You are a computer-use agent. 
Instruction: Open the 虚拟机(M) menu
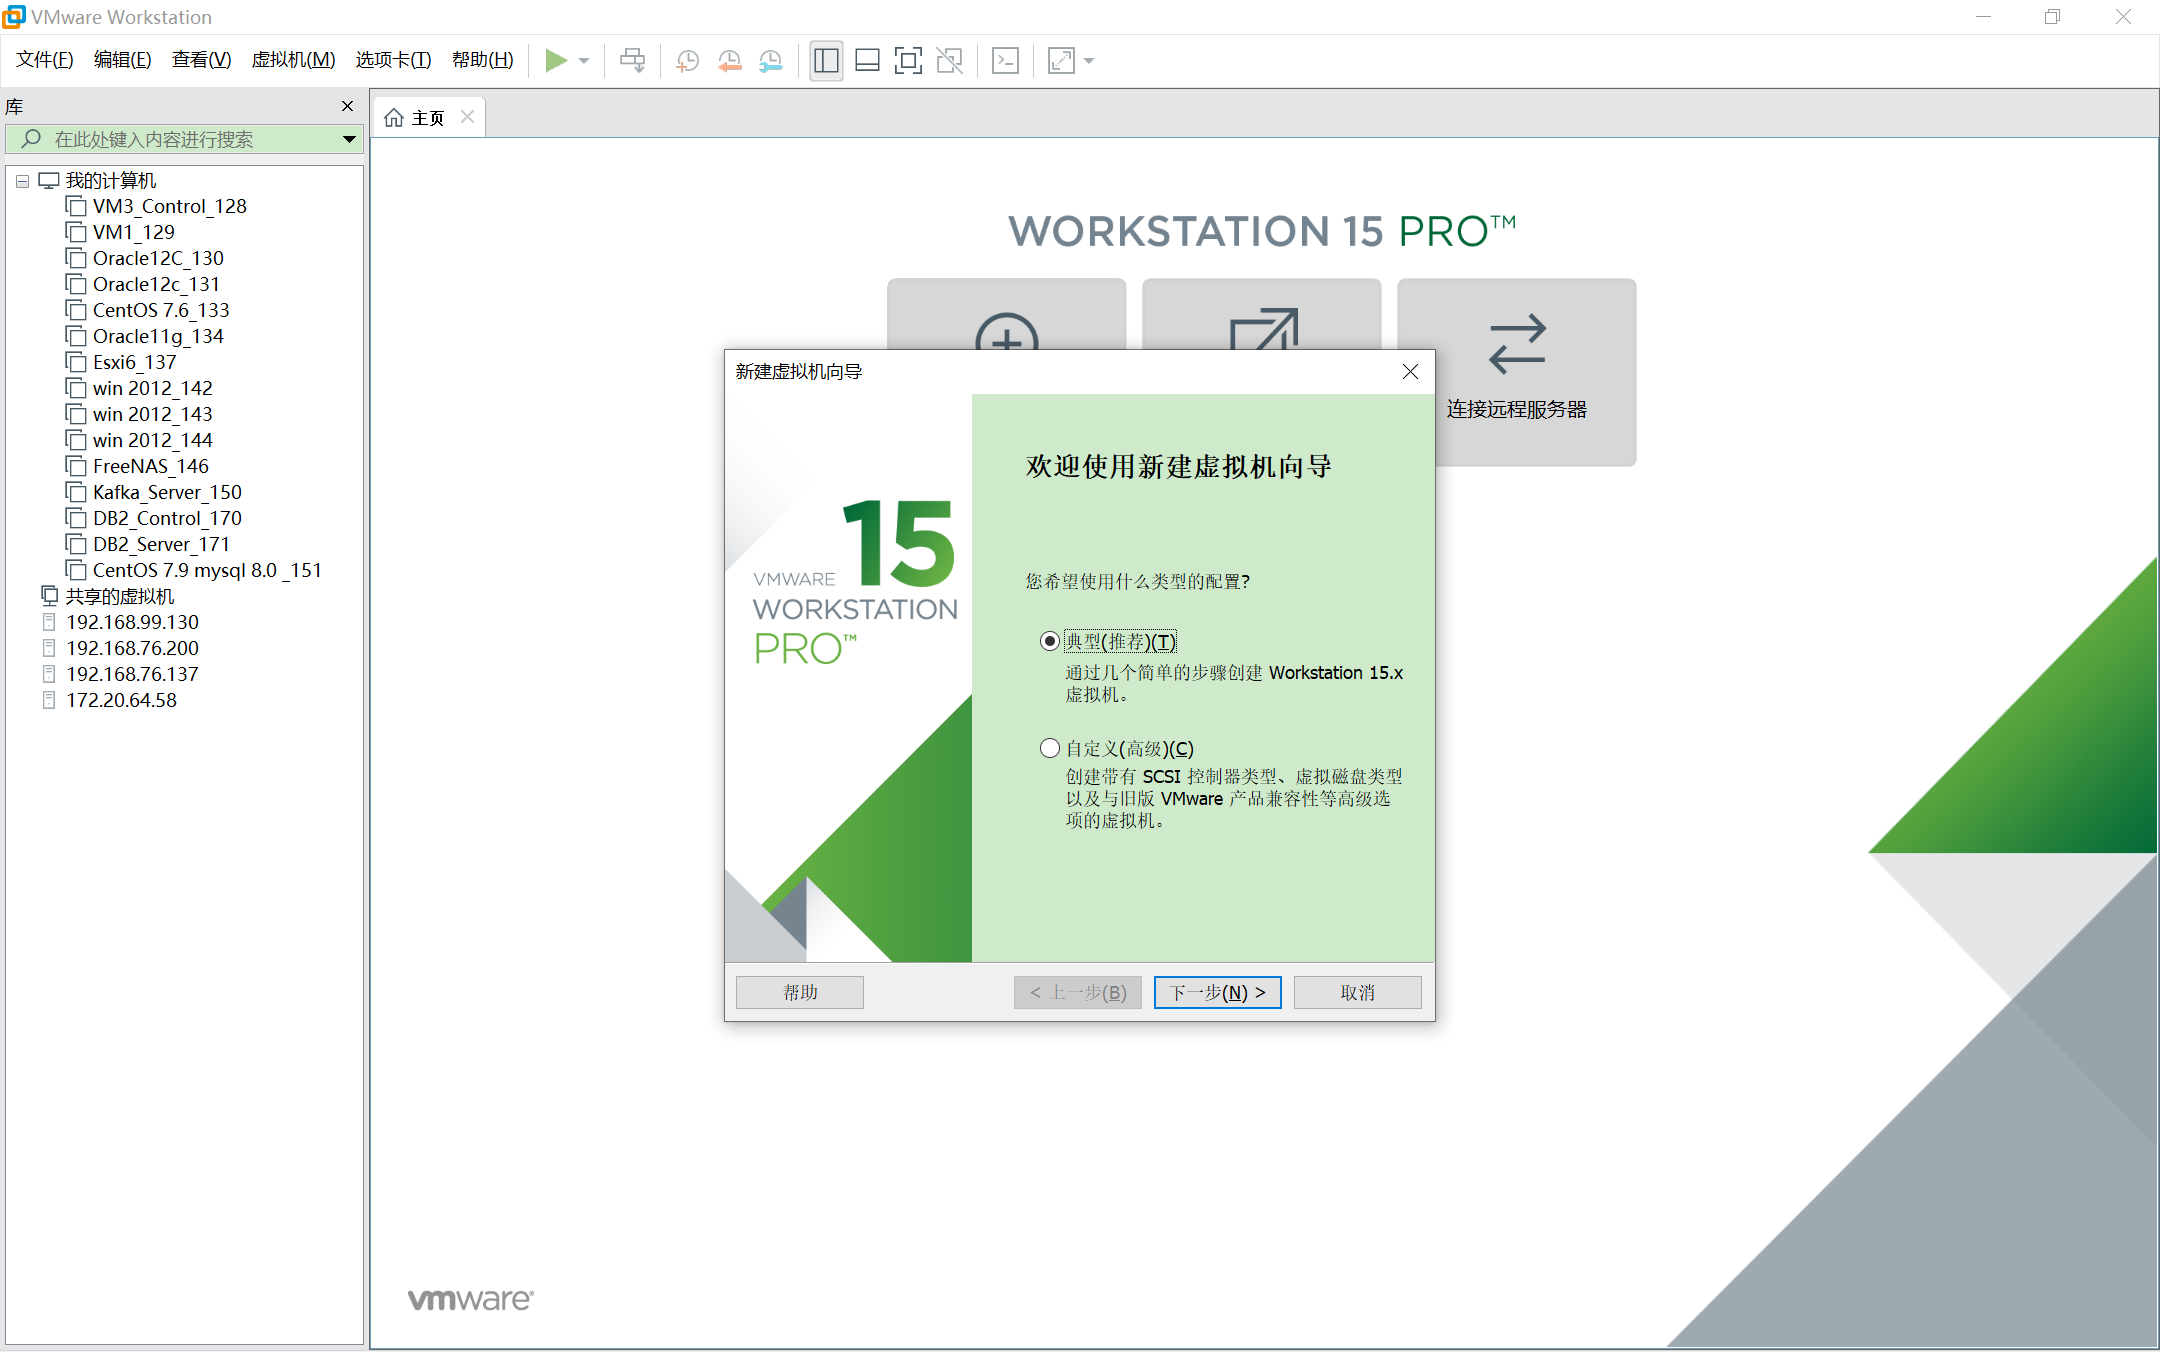(x=293, y=59)
